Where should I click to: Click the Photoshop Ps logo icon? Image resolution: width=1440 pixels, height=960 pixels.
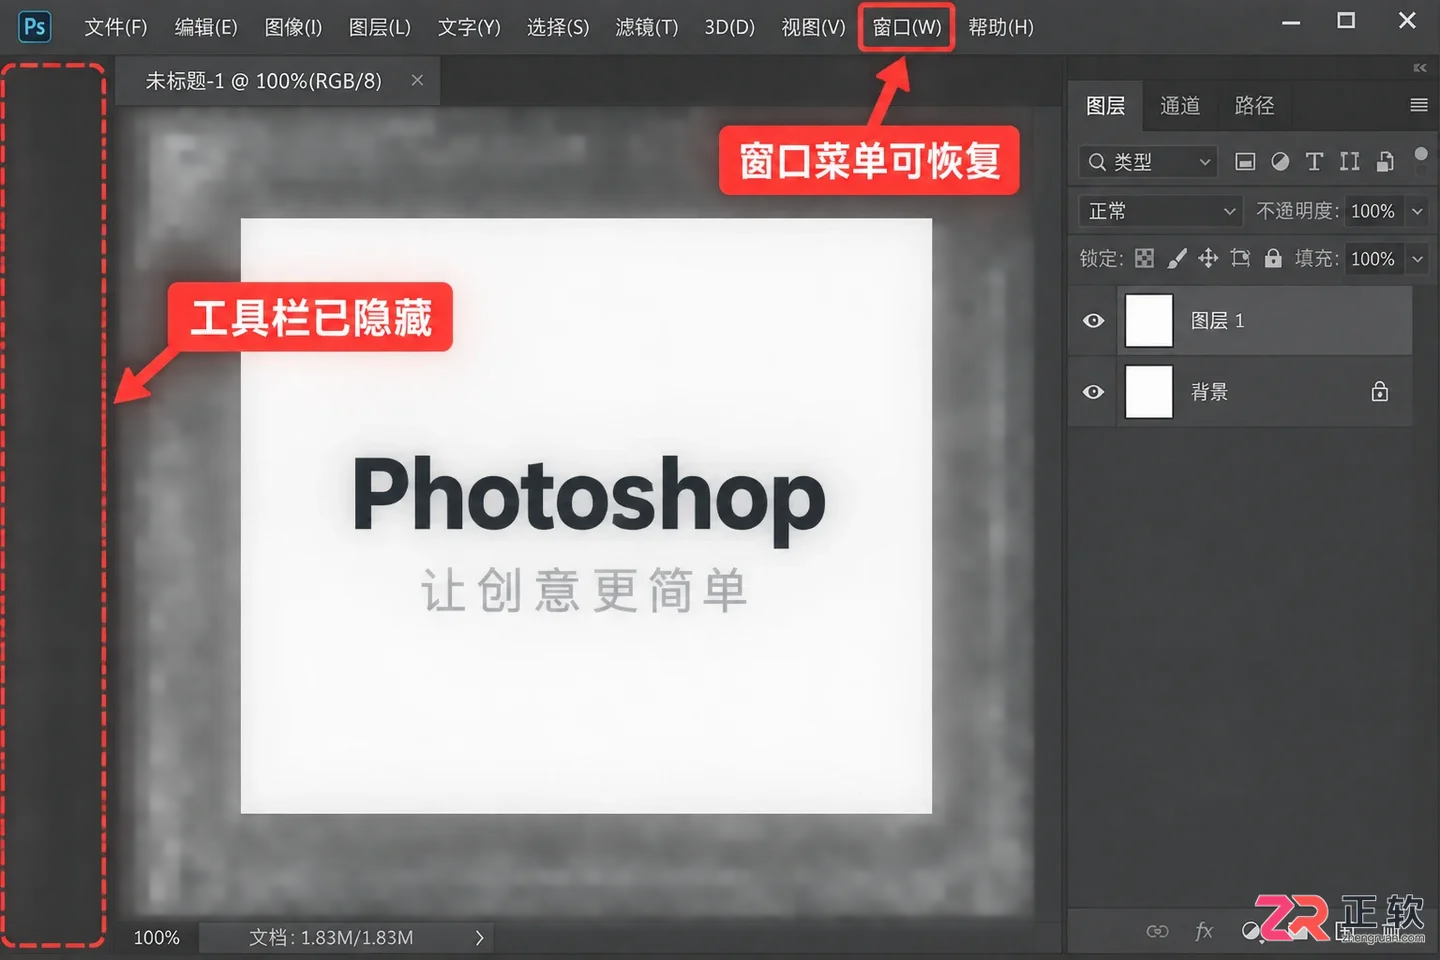35,27
